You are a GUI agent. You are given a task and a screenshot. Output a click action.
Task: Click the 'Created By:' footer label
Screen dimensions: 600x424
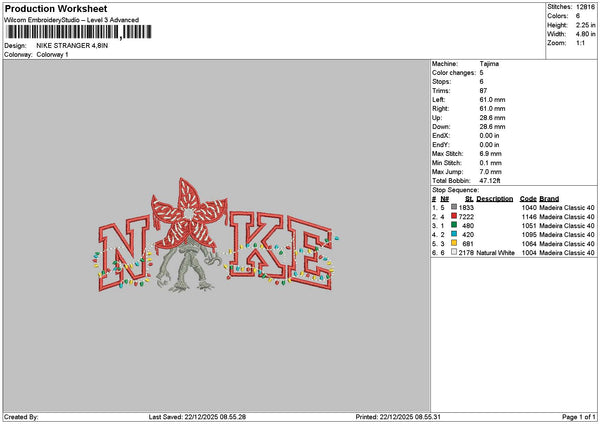pyautogui.click(x=21, y=417)
